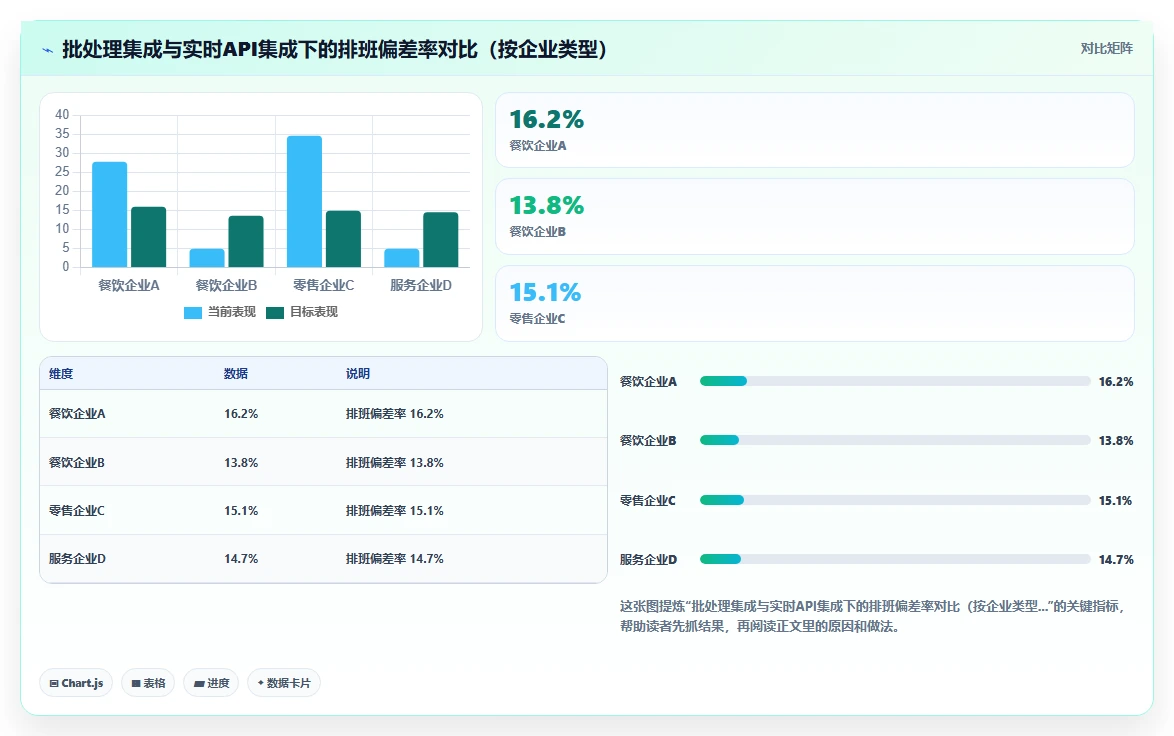
Task: Toggle 目标表现 legend swatch
Action: [275, 312]
